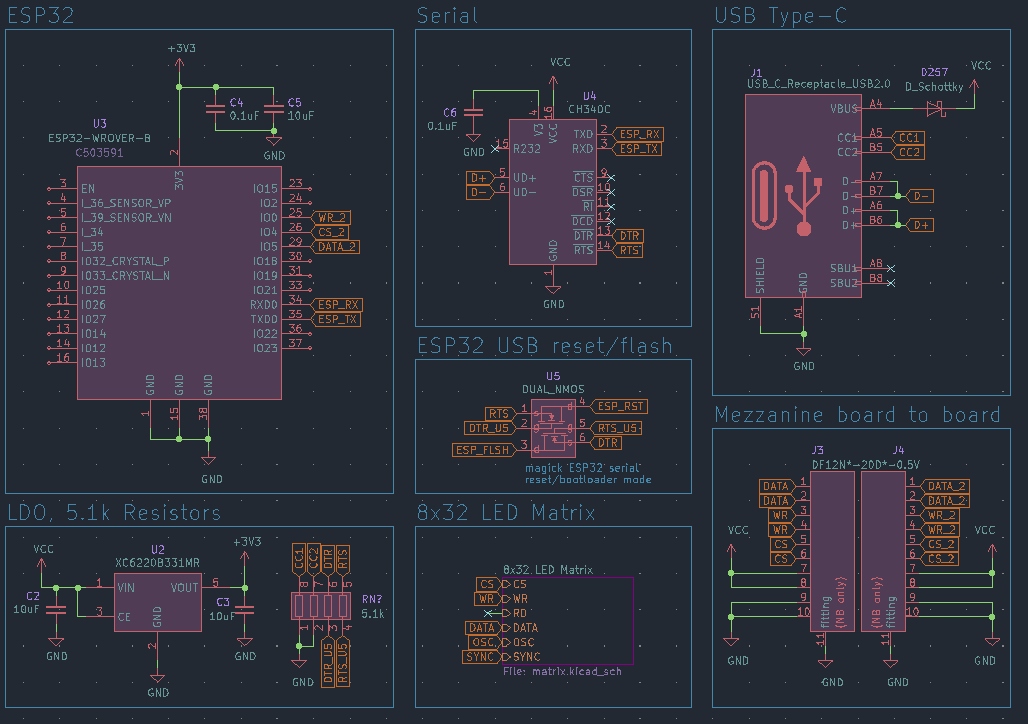
Task: Click the CC1 label on the USB-C connector
Action: (x=909, y=138)
